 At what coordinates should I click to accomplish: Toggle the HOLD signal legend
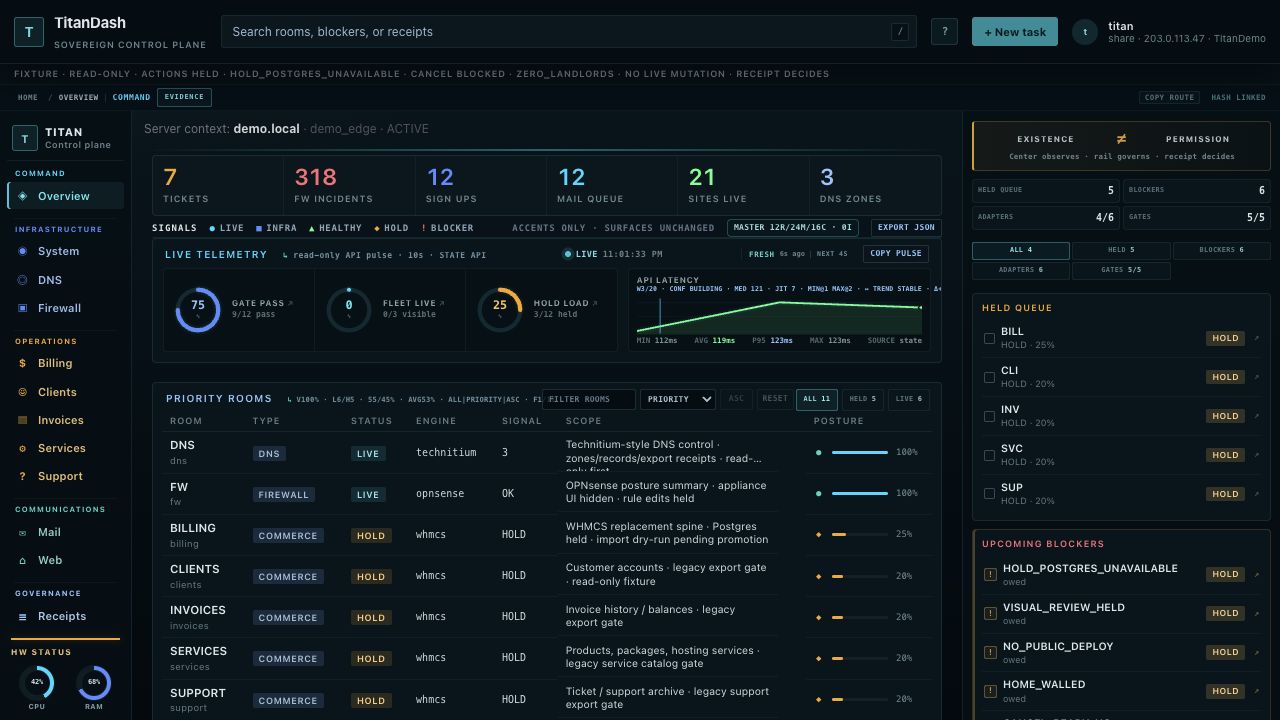coord(391,228)
